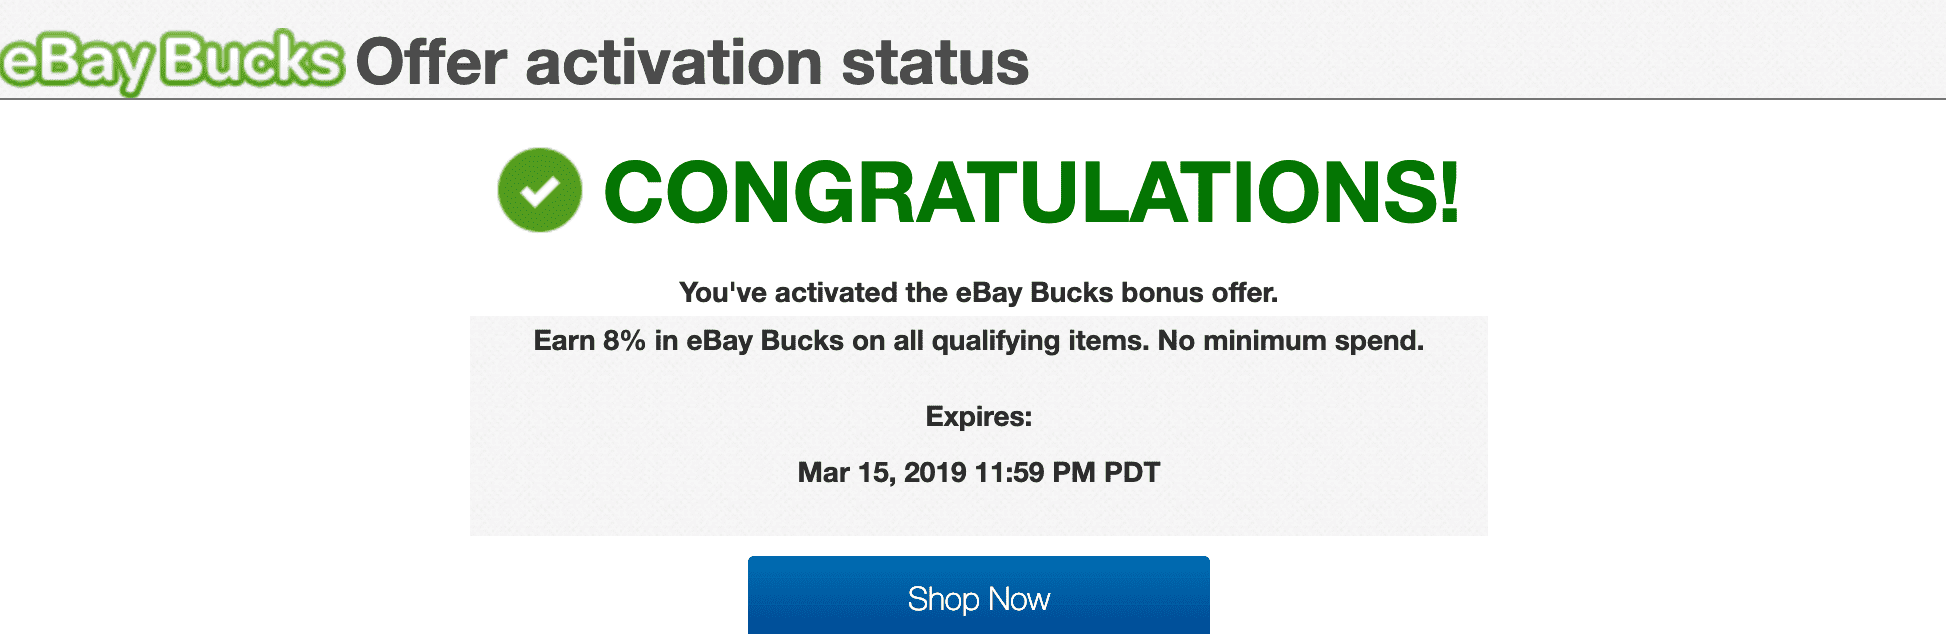Click the green checkmark success icon
Screen dimensions: 1946x634
click(539, 190)
